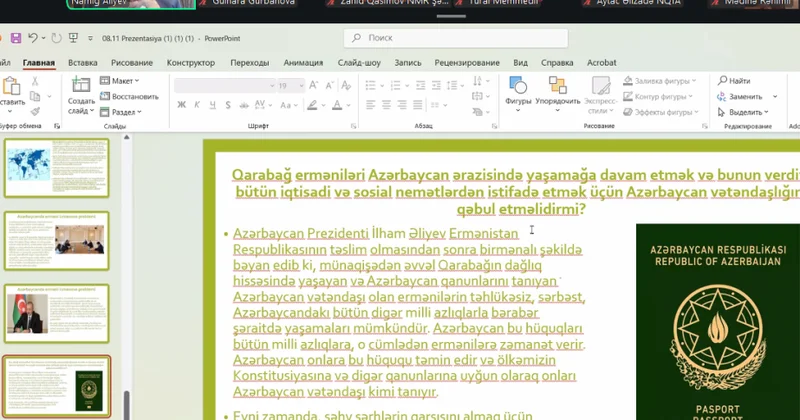Viewport: 800px width, 420px height.
Task: Switch to the Вставка tab
Action: 83,63
